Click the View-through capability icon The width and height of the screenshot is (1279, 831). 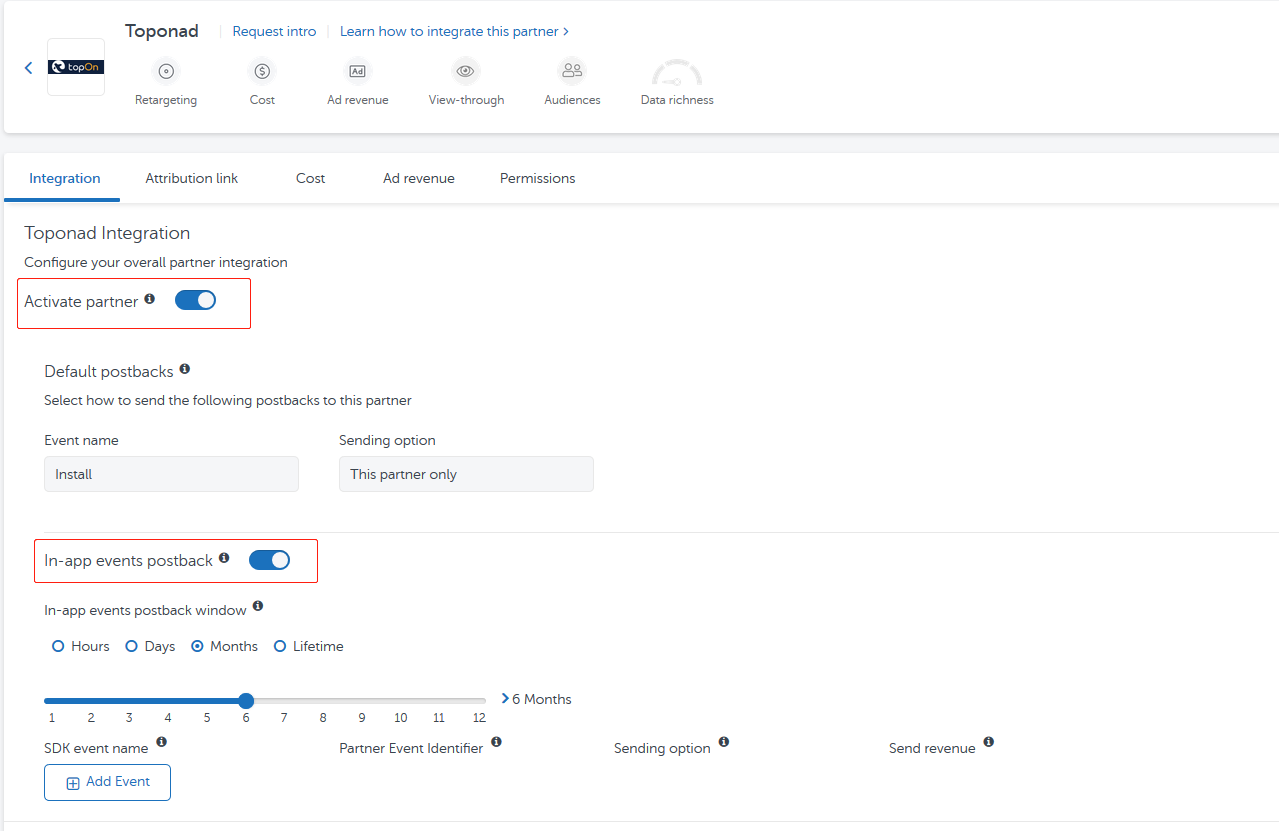465,71
